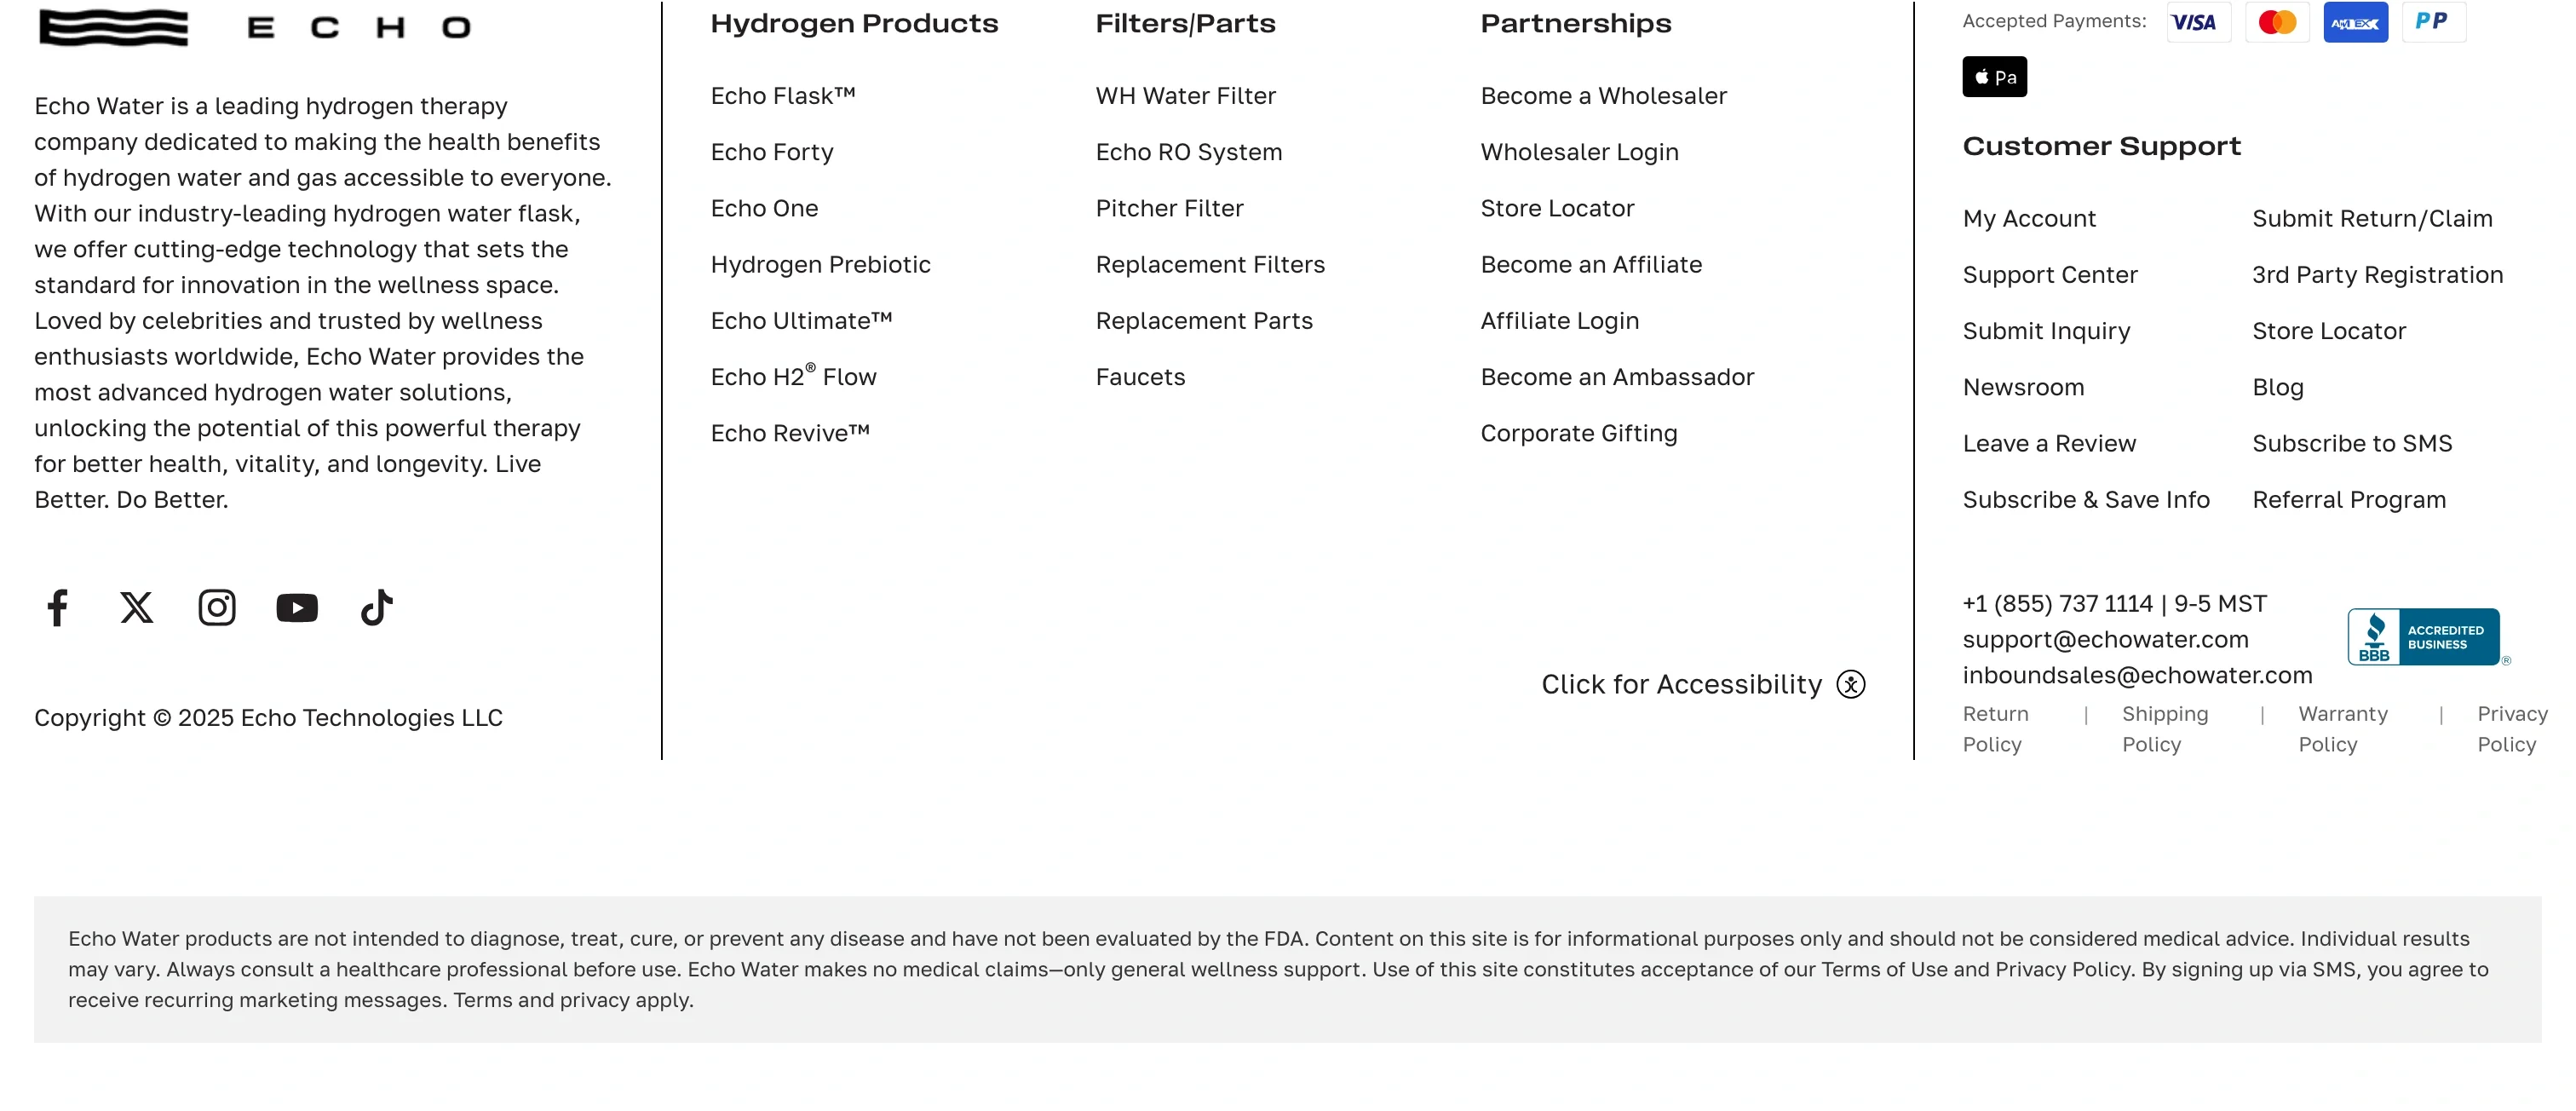Open the Echo Flask™ product link
Viewport: 2576px width, 1111px height.
tap(783, 96)
